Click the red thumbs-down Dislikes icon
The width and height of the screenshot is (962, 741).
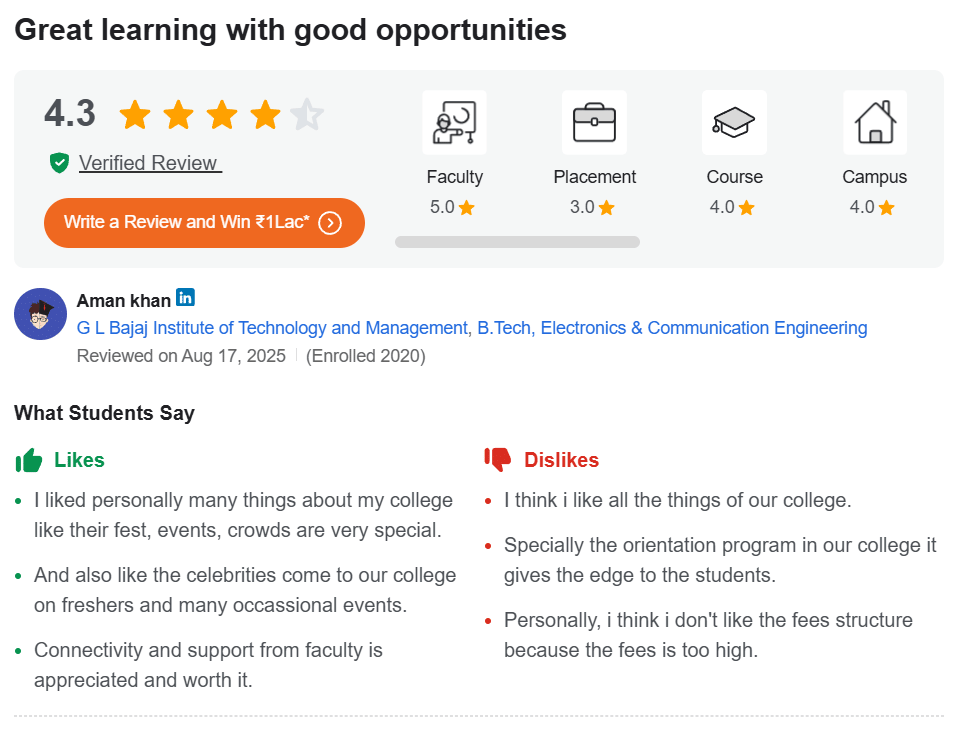[x=498, y=460]
